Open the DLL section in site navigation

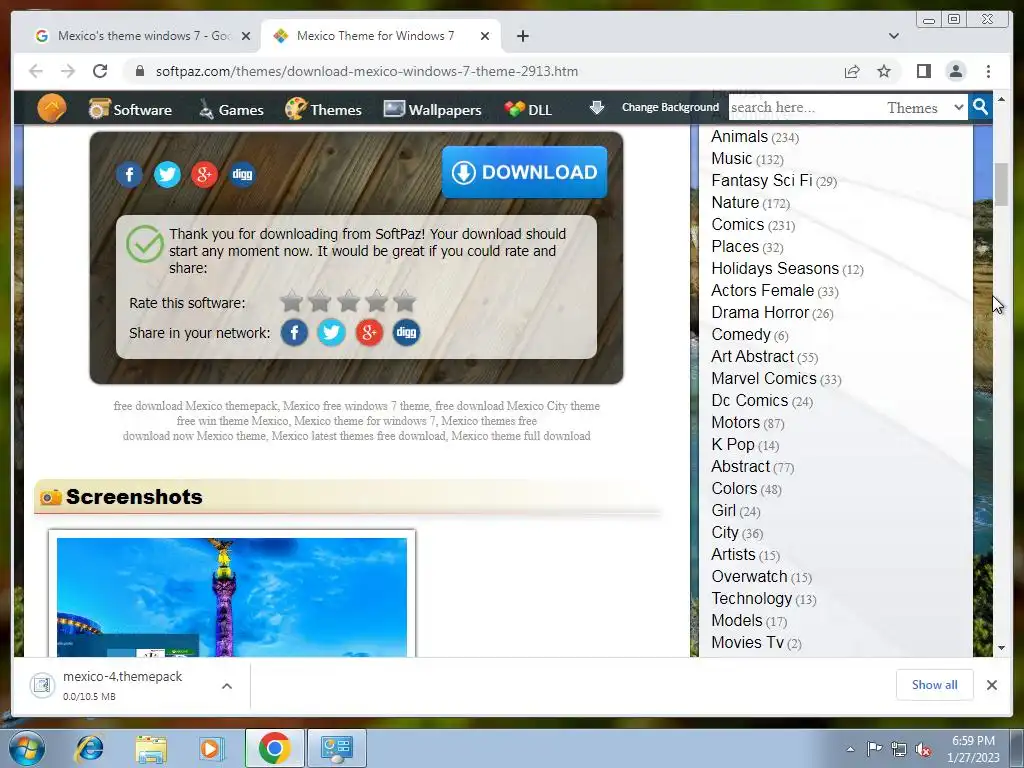coord(528,110)
